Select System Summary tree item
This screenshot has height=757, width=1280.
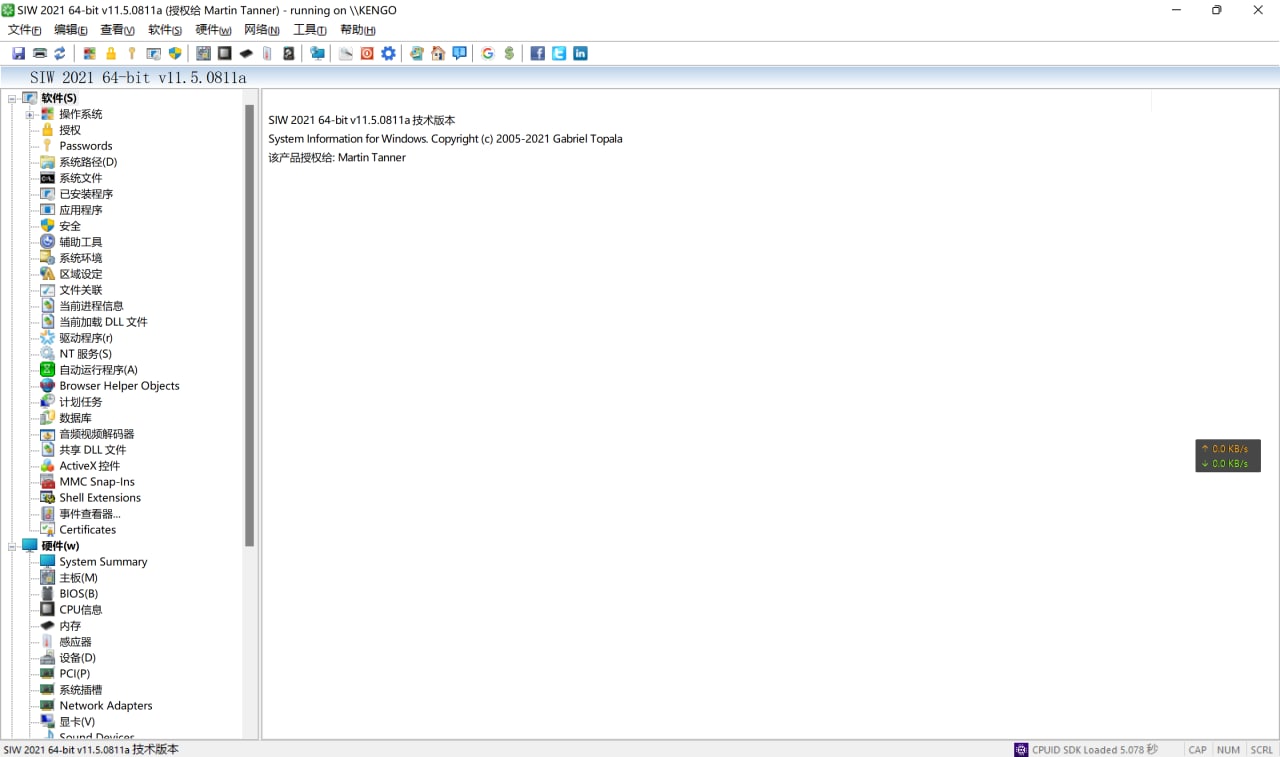coord(103,562)
